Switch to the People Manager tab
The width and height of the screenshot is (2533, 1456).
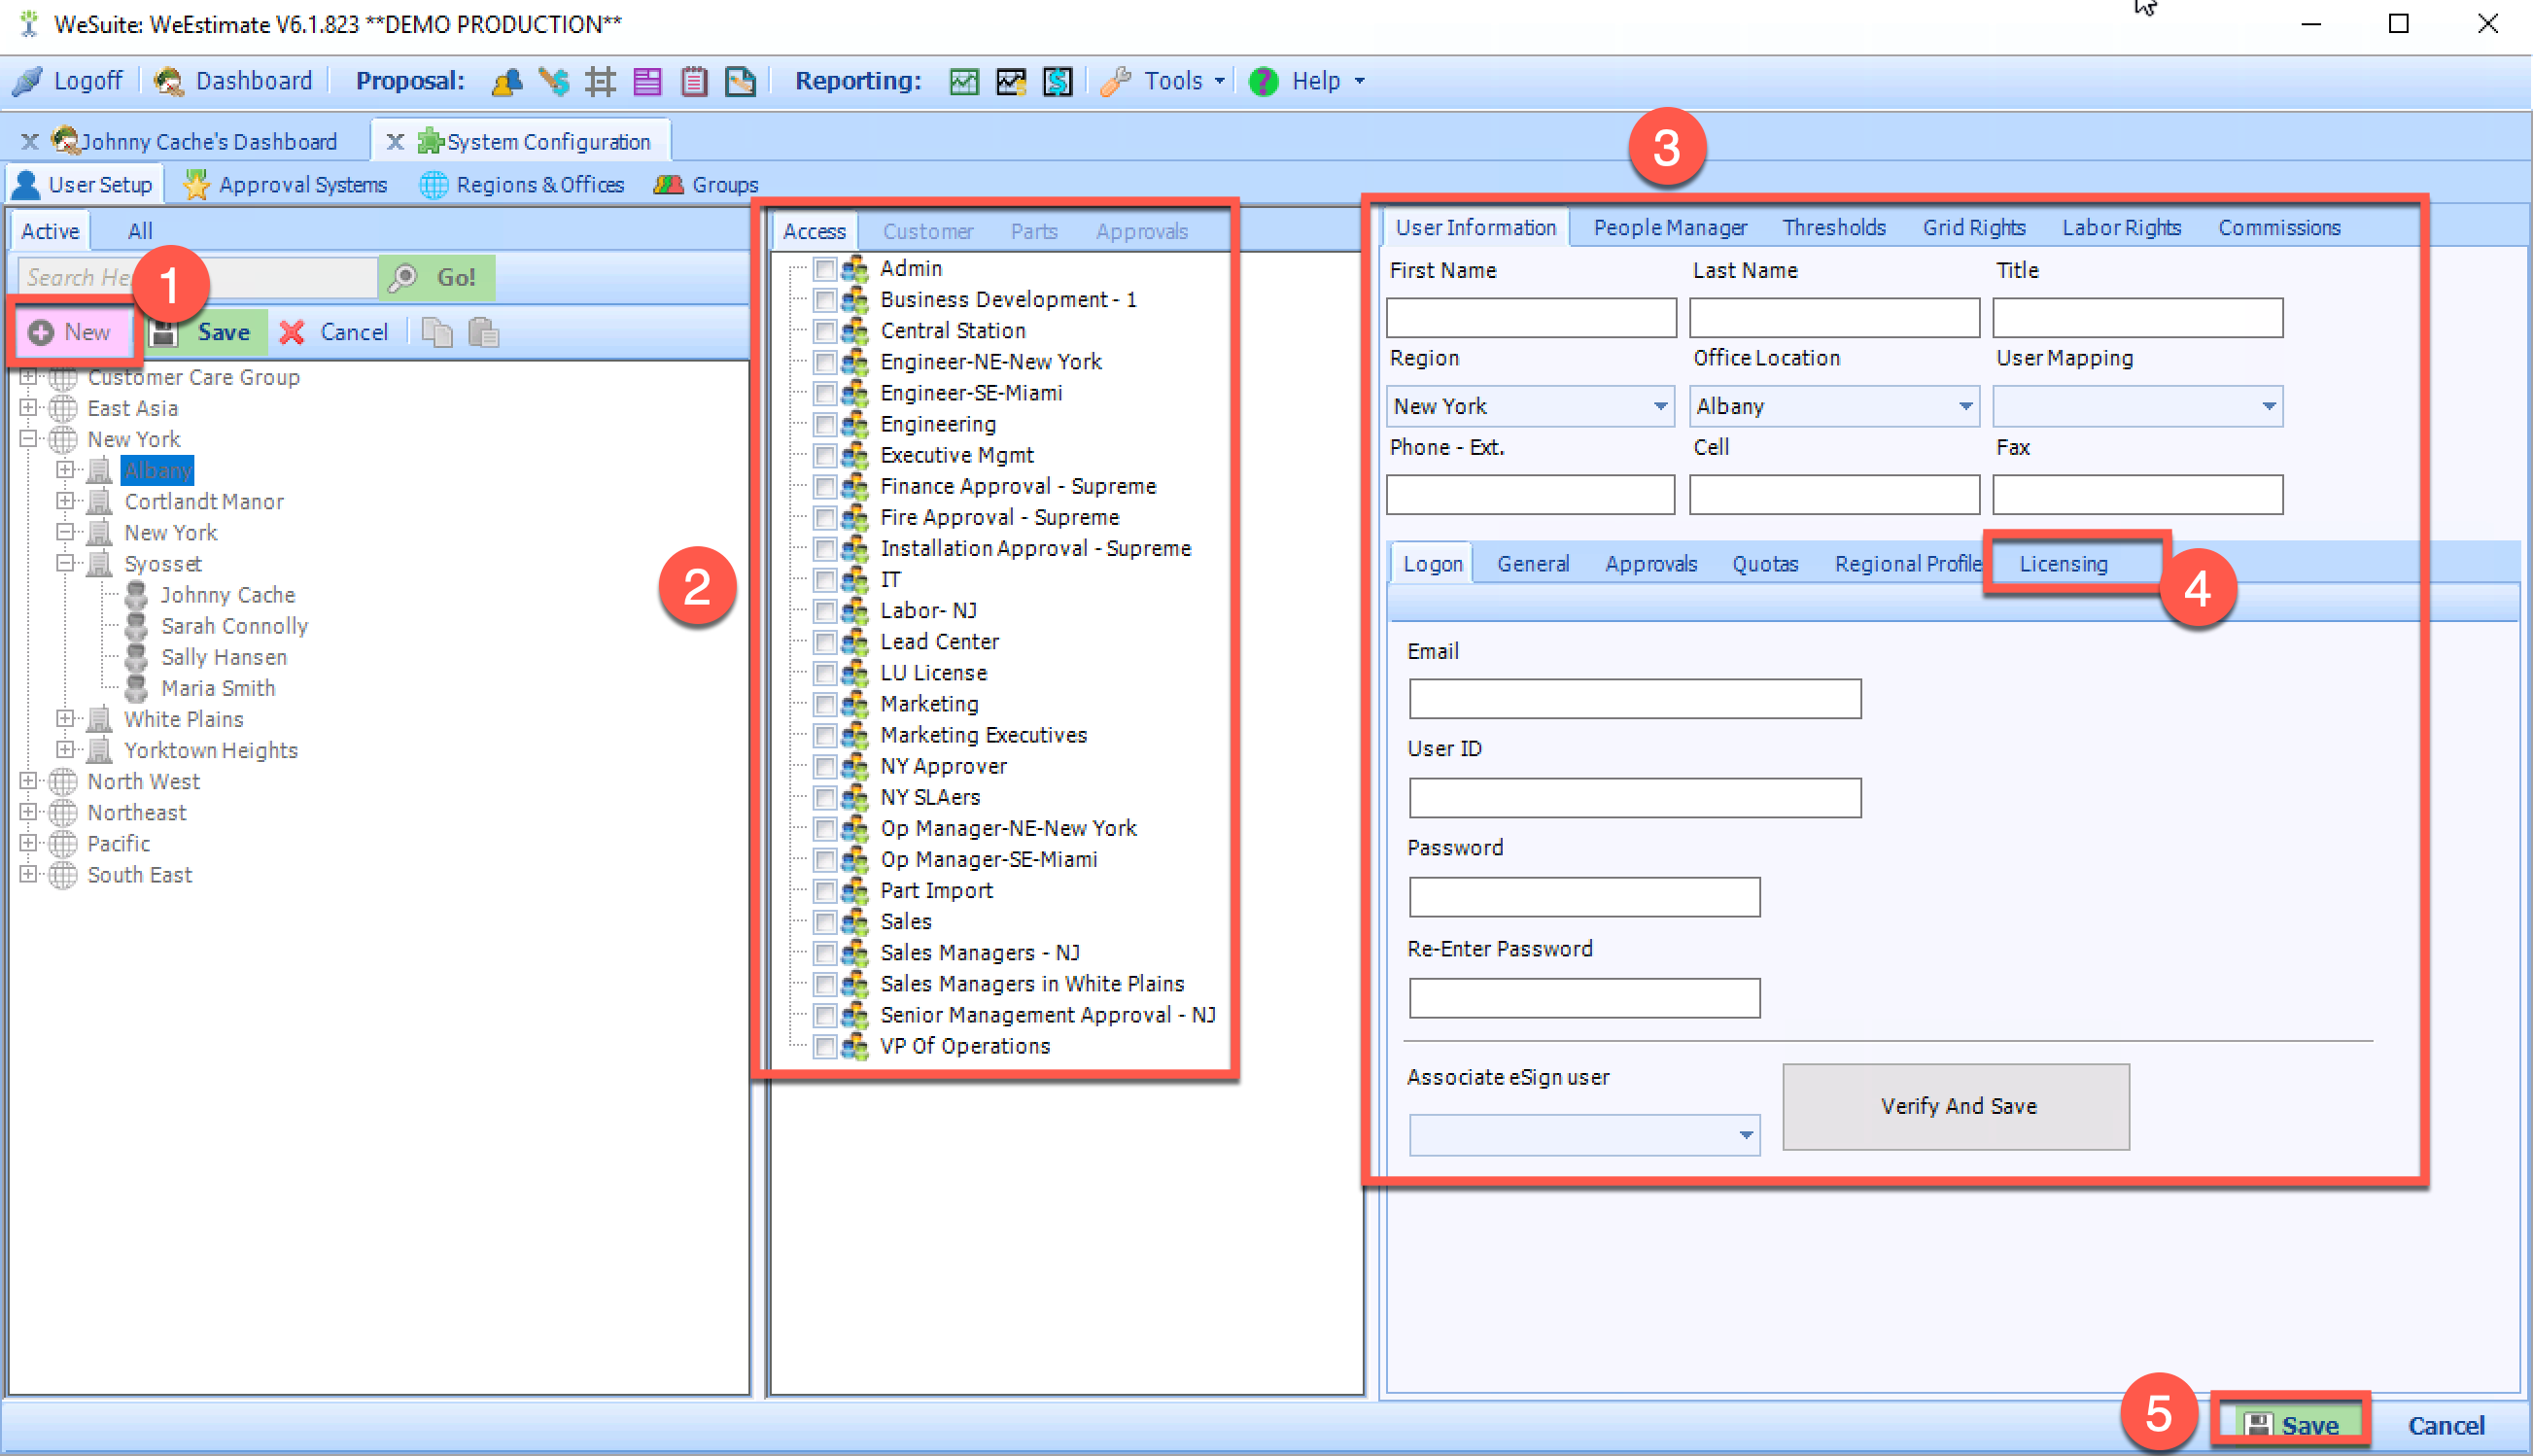coord(1670,228)
